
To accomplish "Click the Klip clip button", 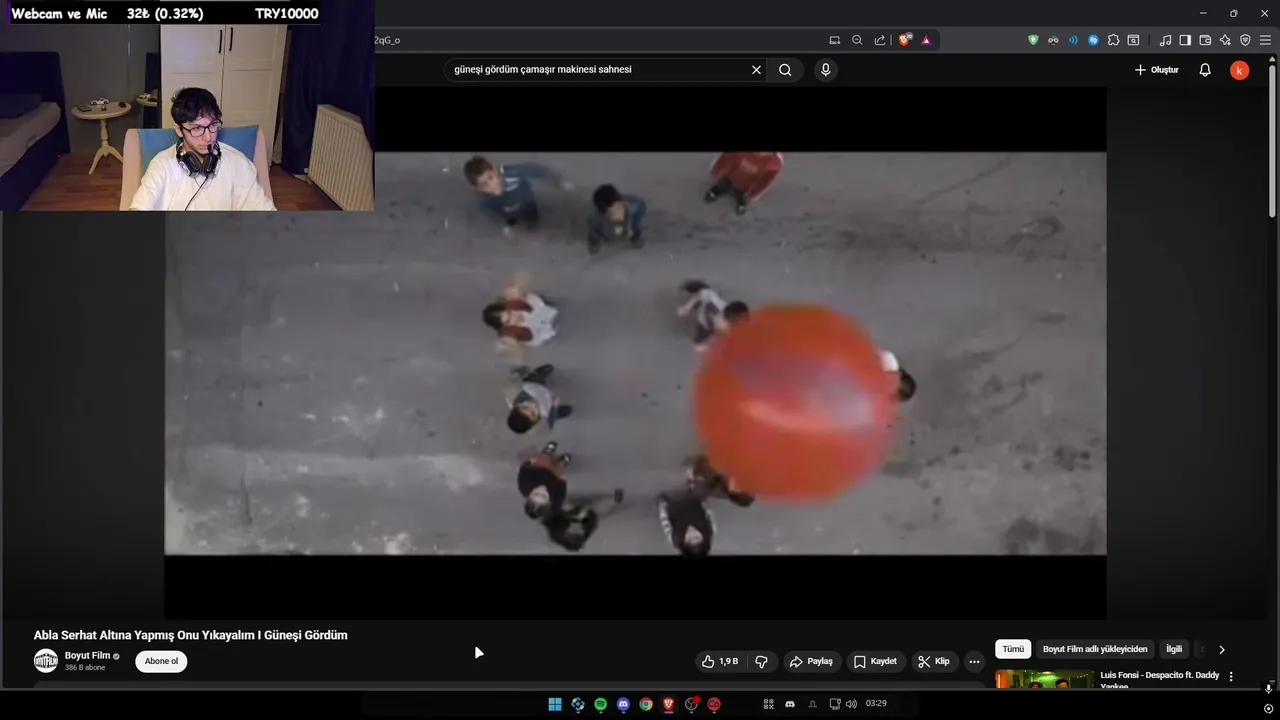I will coord(934,661).
